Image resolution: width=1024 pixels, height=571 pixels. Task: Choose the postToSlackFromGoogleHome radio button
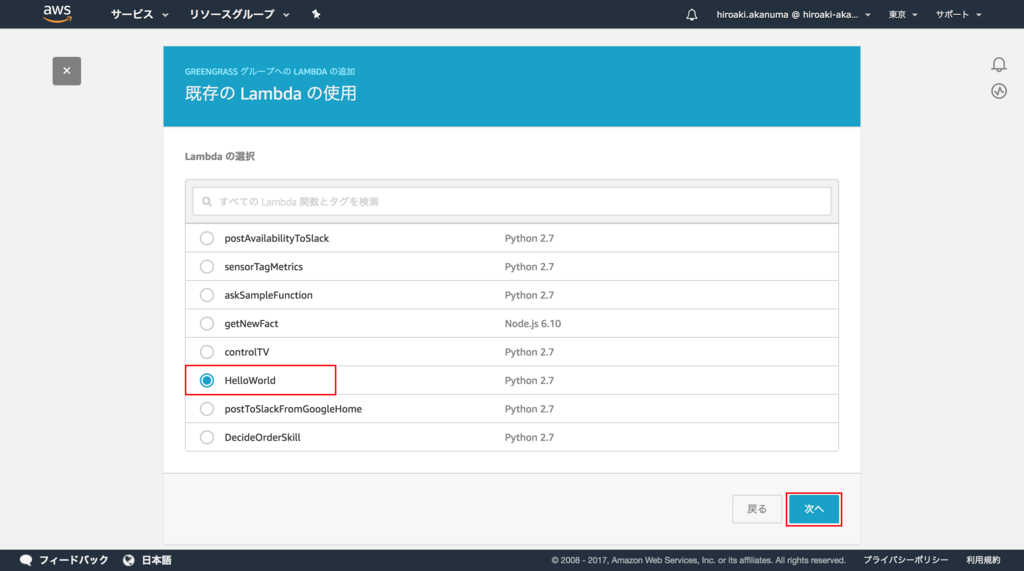pos(206,408)
